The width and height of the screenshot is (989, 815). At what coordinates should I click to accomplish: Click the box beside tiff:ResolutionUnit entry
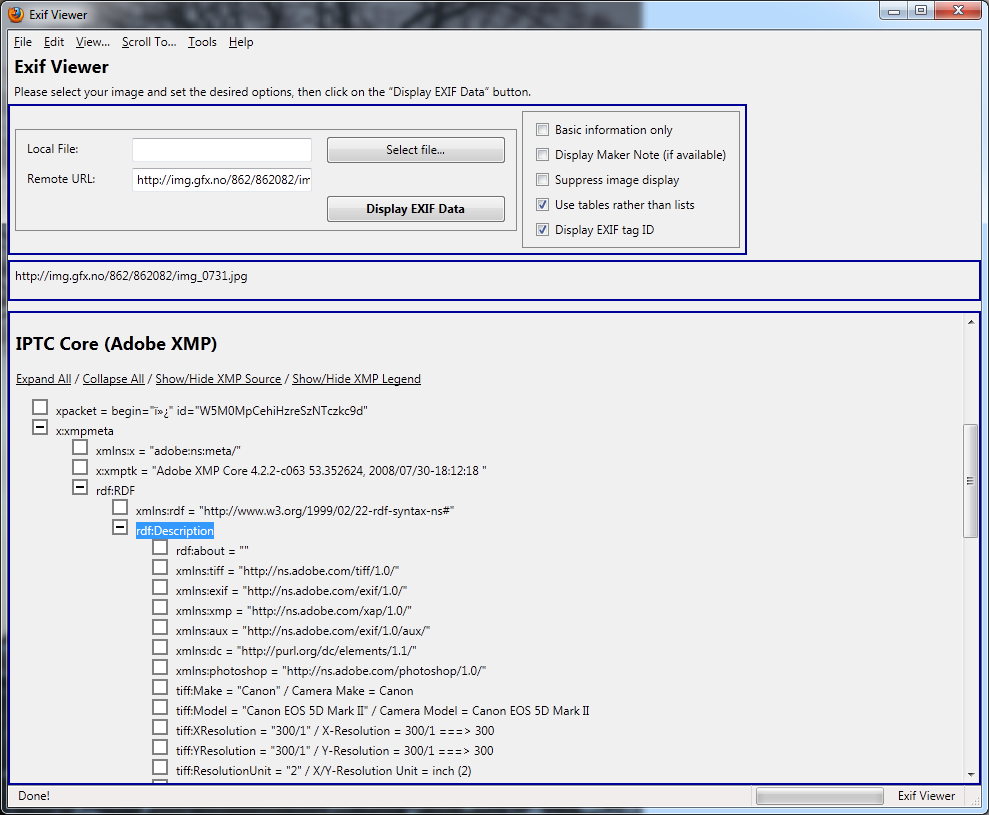(160, 768)
